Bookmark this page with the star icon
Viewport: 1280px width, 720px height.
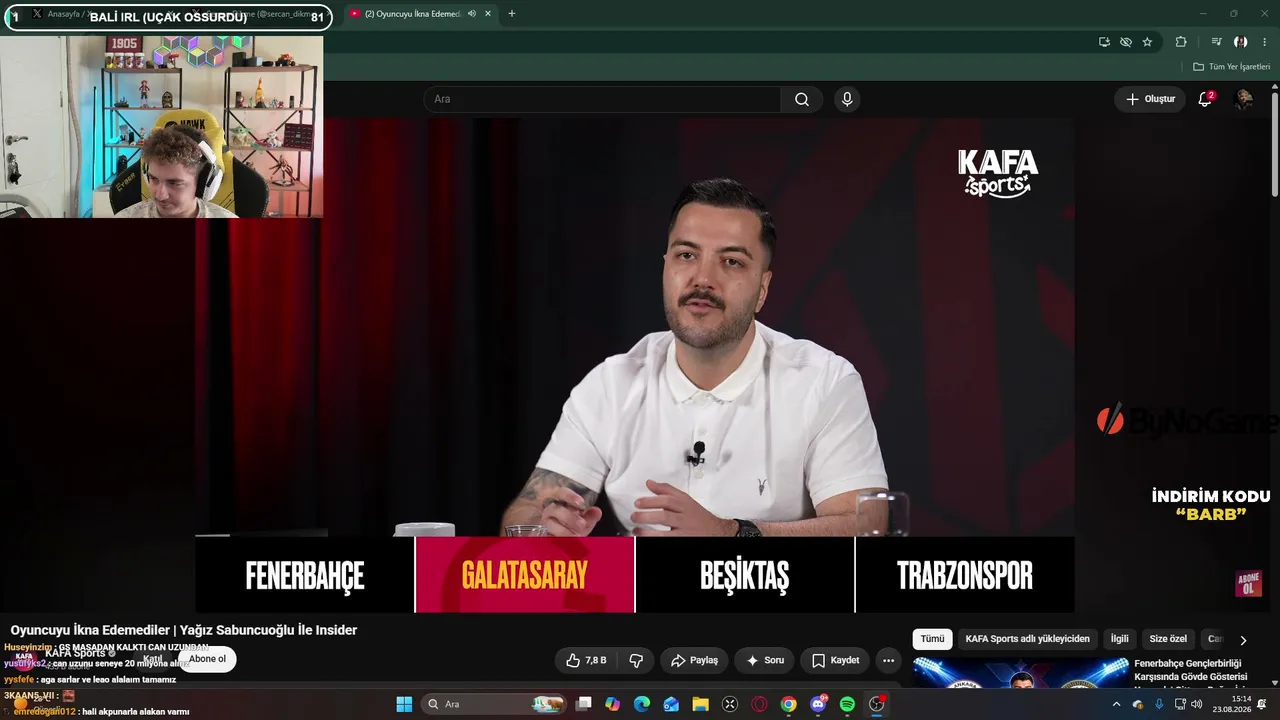coord(1147,42)
